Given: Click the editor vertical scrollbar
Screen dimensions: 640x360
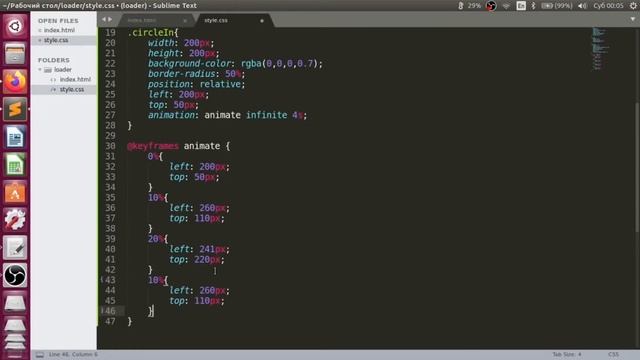Looking at the screenshot, I should tap(637, 167).
